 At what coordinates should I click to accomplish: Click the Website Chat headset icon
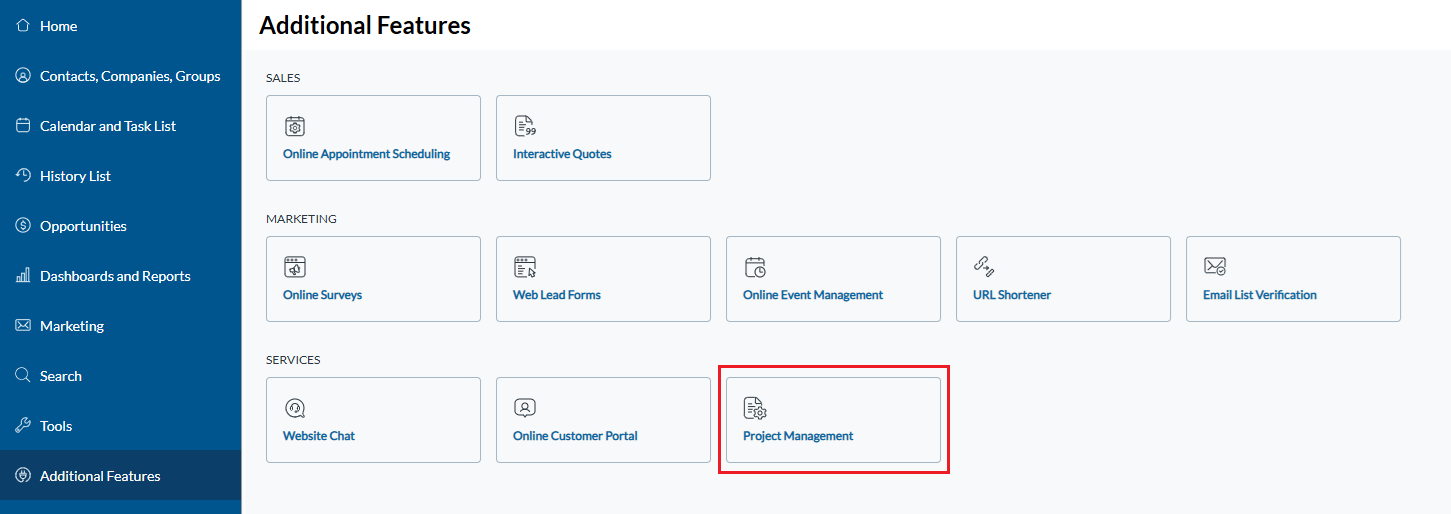click(x=295, y=408)
